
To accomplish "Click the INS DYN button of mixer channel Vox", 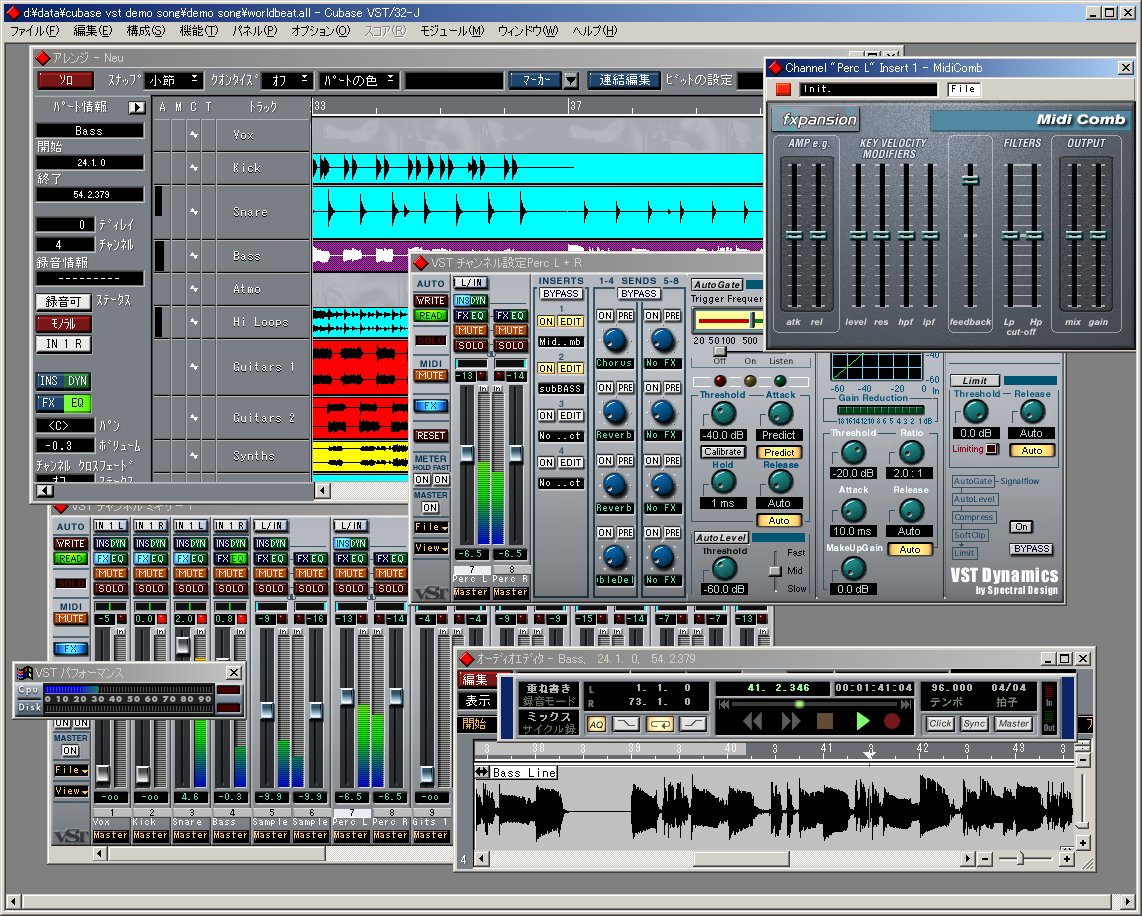I will 111,543.
